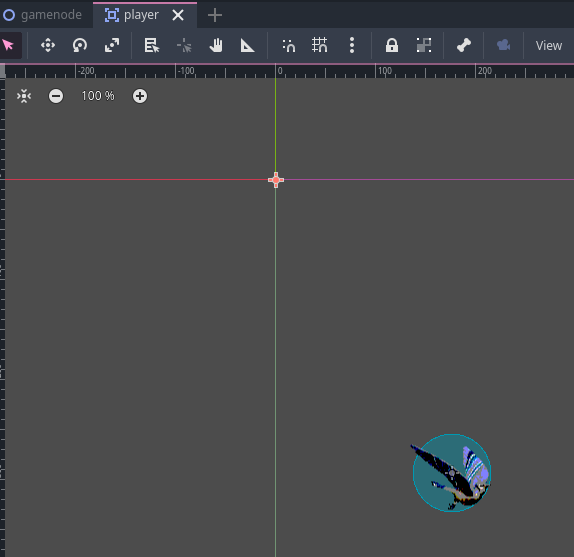Toggle smart snapping
This screenshot has width=574, height=557.
pyautogui.click(x=288, y=45)
